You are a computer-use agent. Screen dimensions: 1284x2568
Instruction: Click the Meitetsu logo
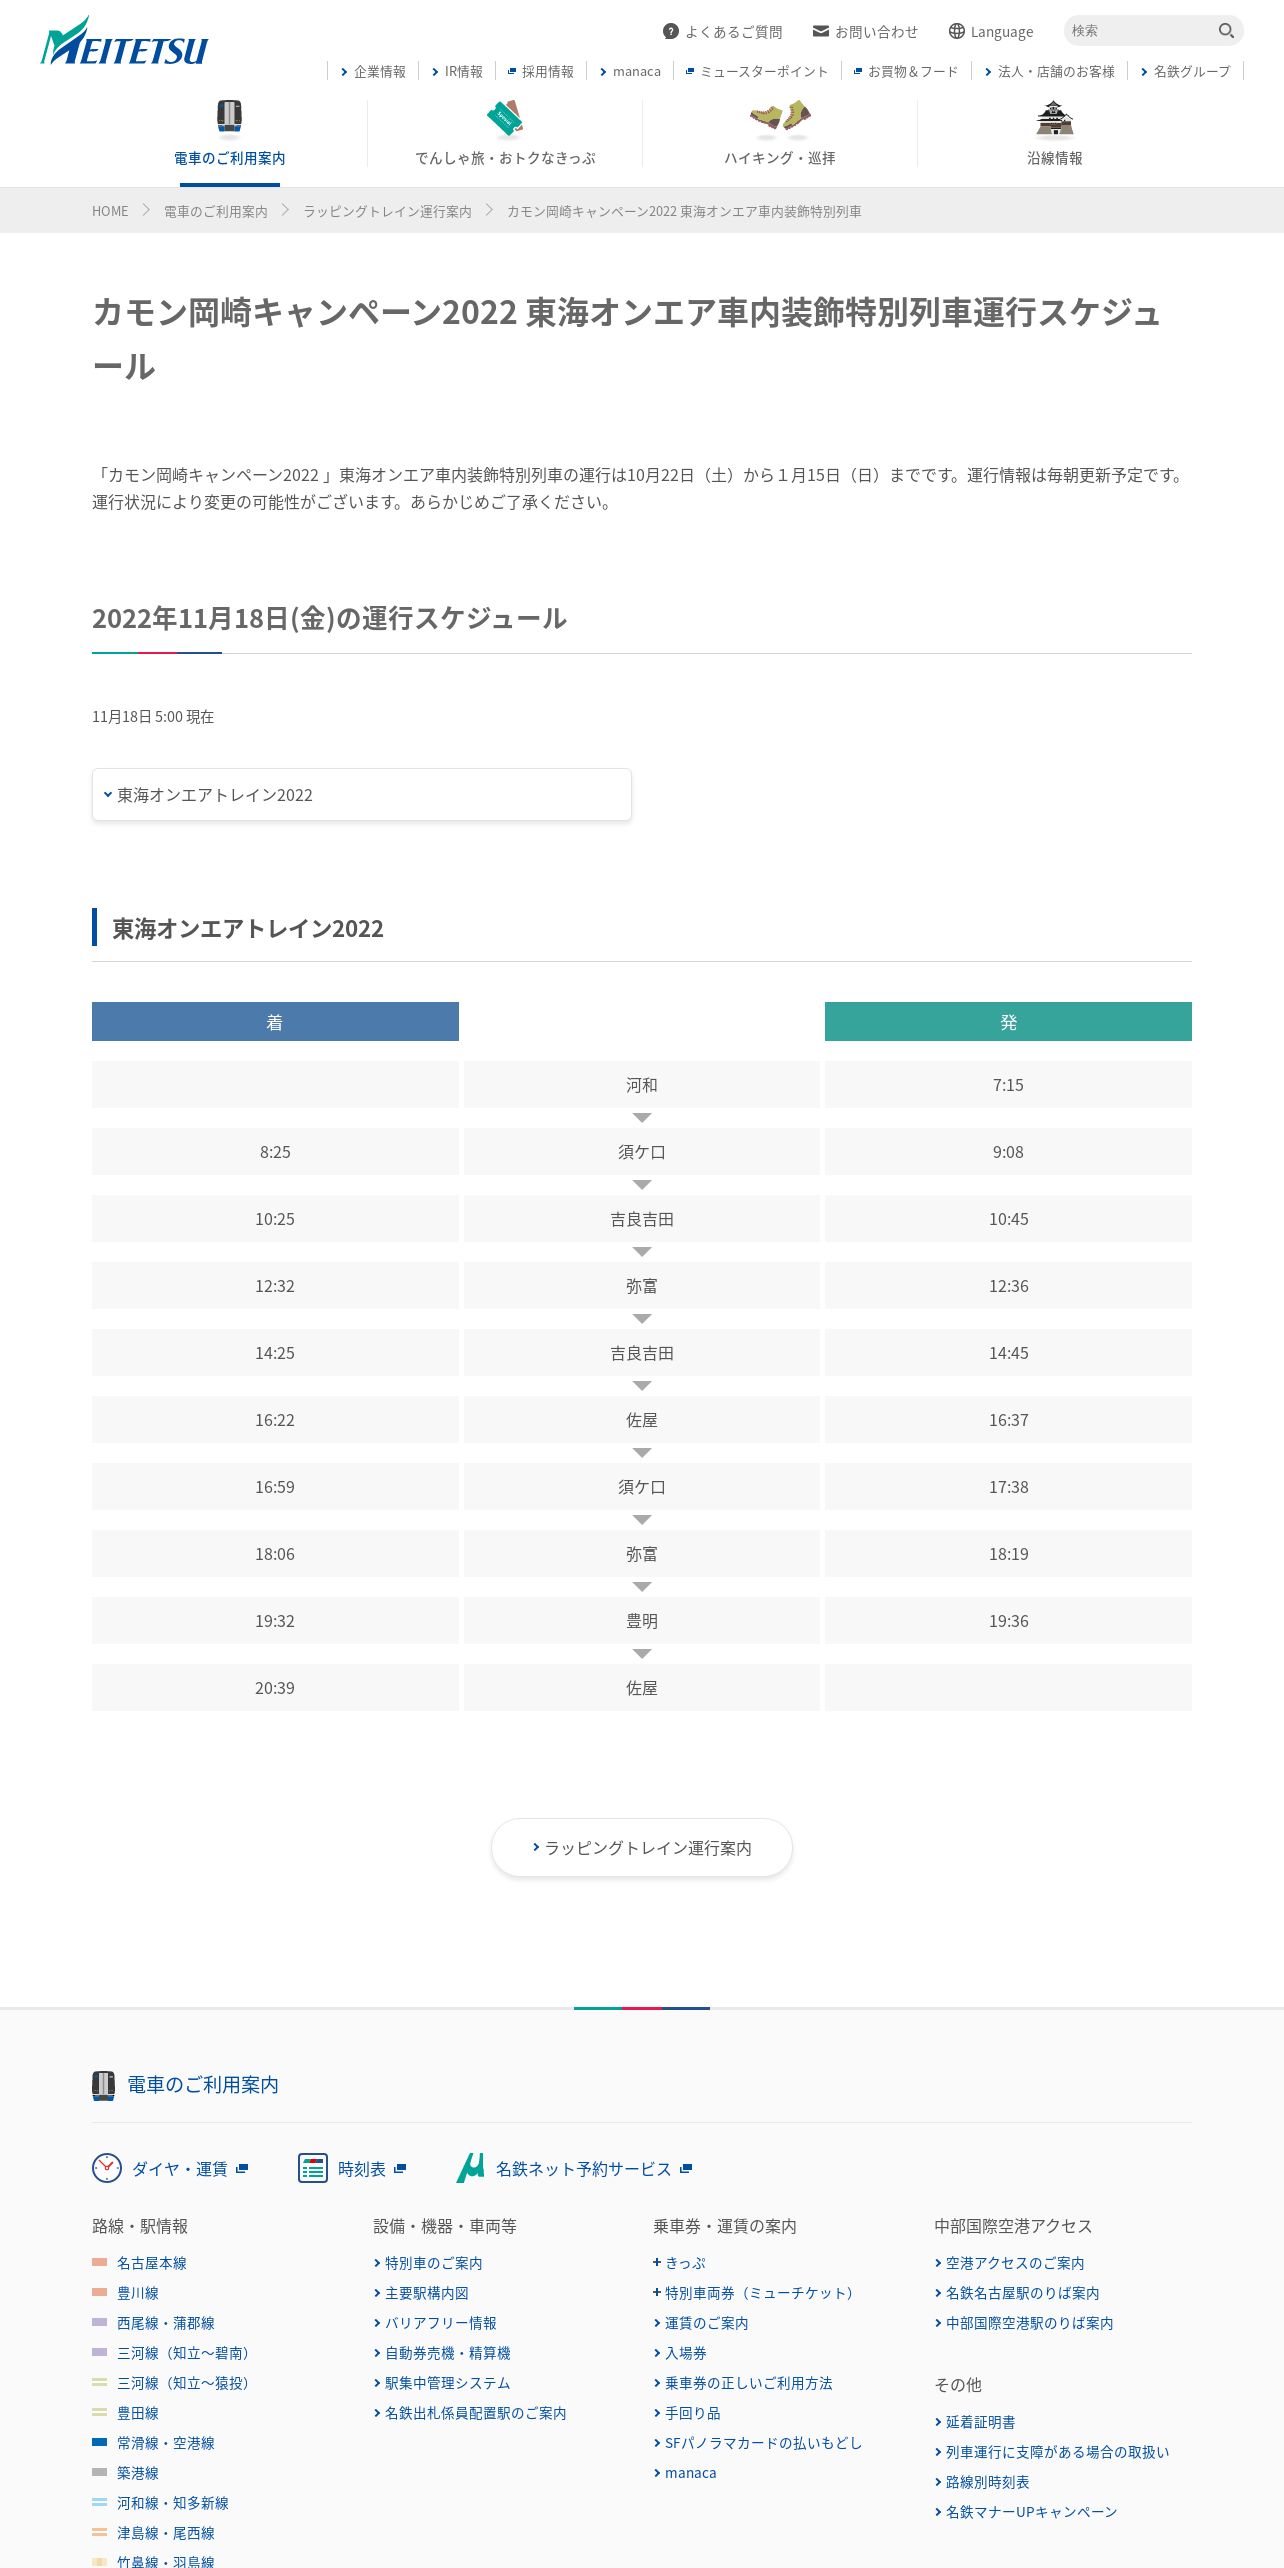click(124, 42)
